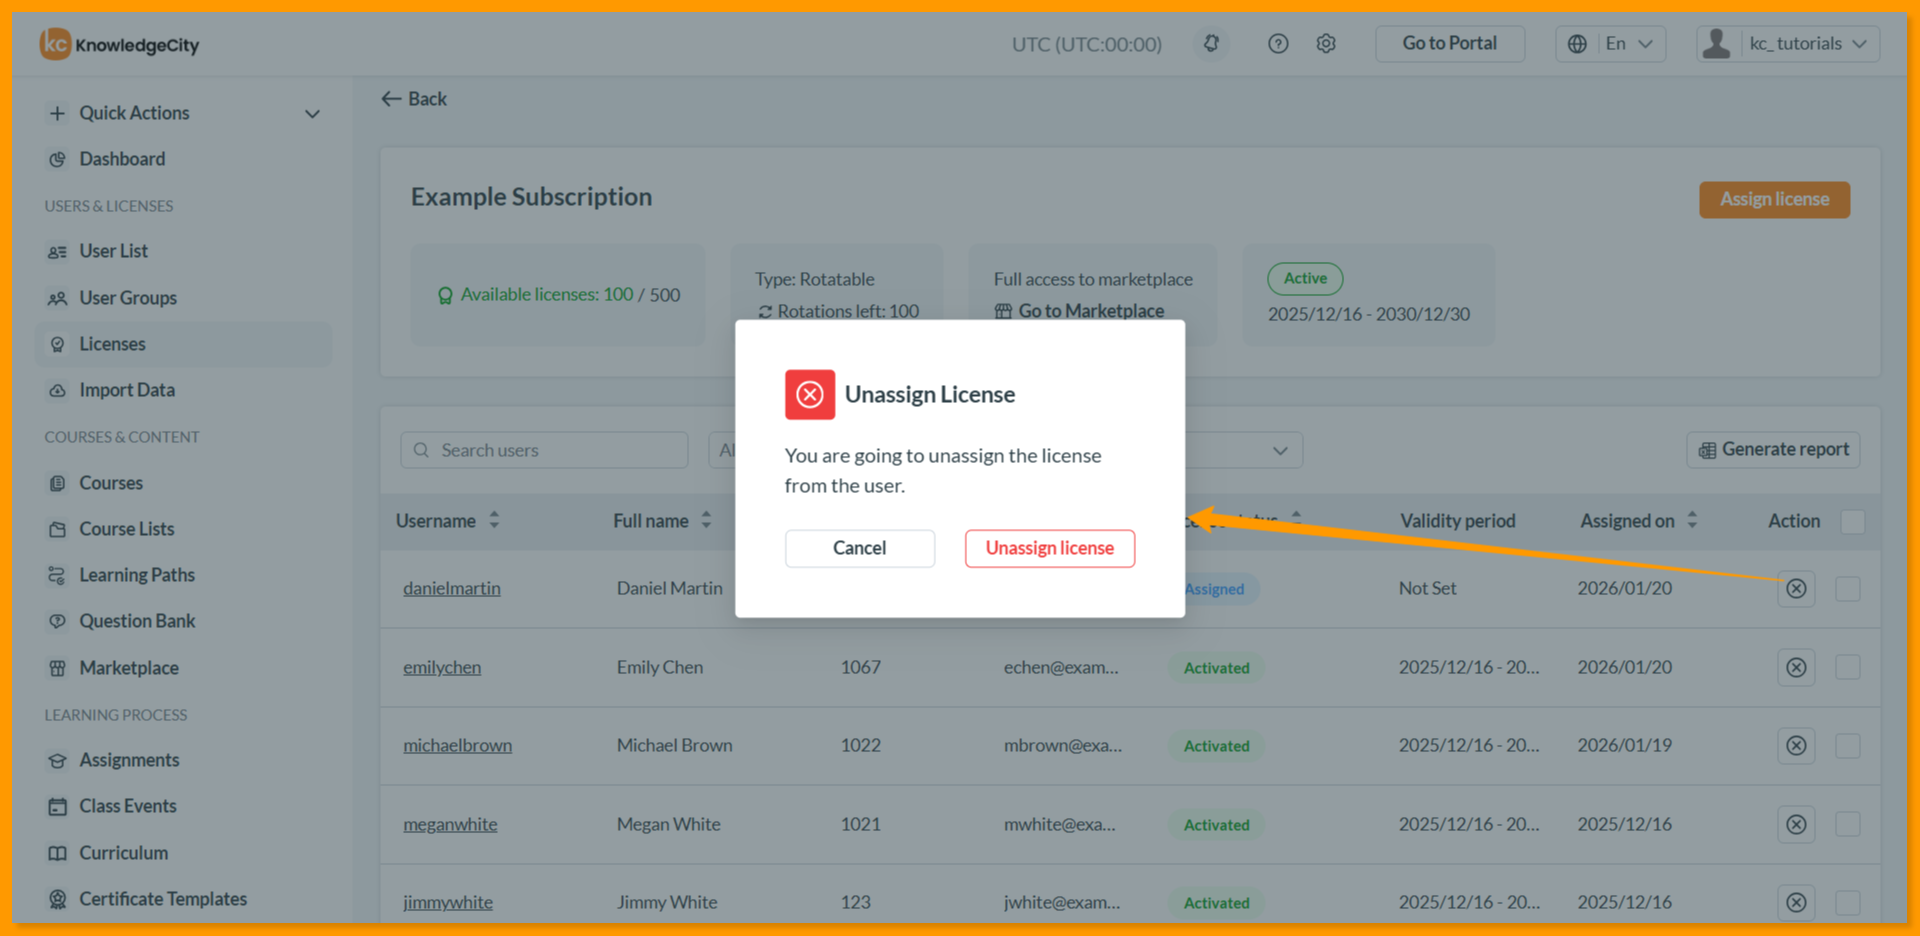Open Licenses in the sidebar
Image resolution: width=1920 pixels, height=936 pixels.
(183, 344)
